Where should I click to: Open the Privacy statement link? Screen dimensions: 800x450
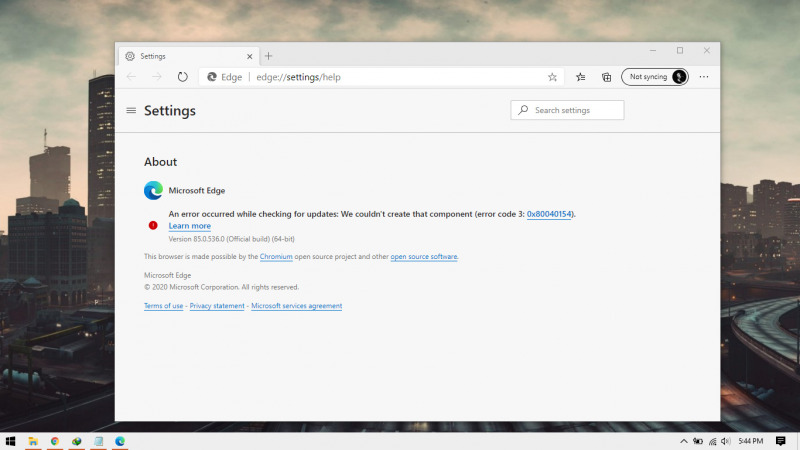(x=217, y=306)
